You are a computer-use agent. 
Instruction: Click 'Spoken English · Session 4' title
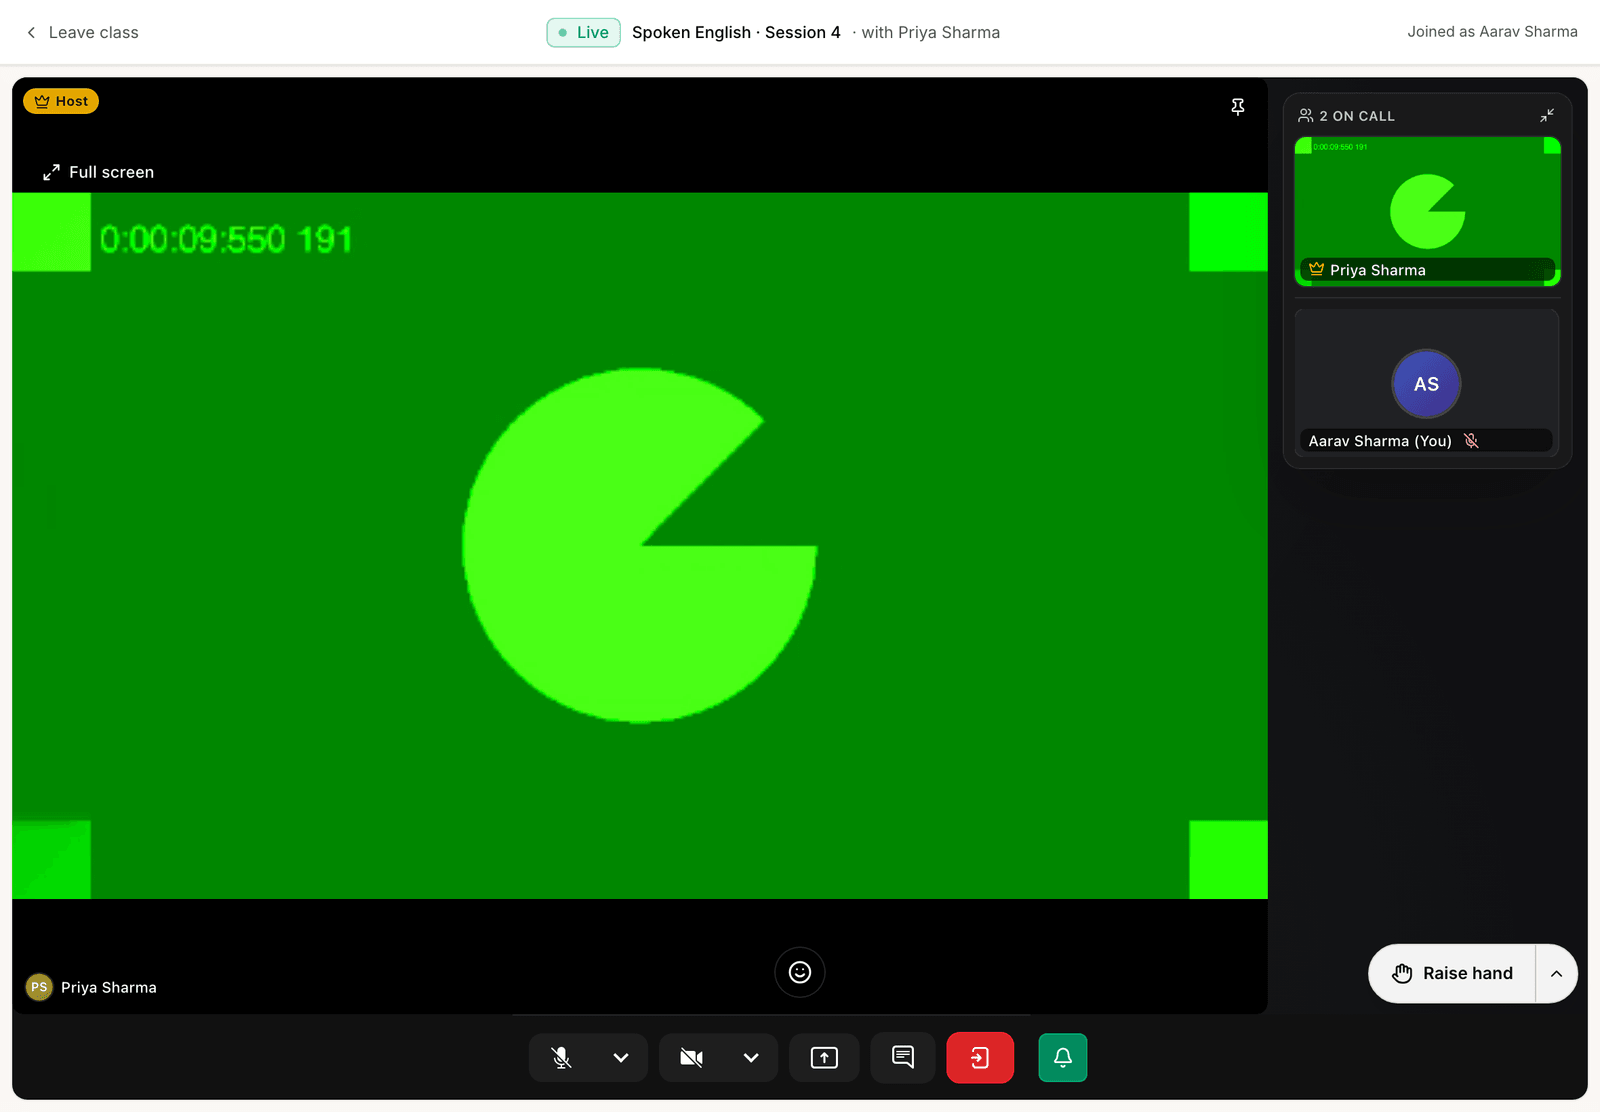click(x=736, y=32)
